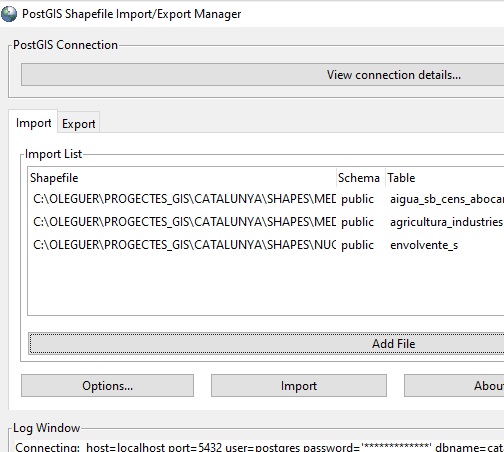Click the PostGIS globe icon in title bar
The height and width of the screenshot is (452, 504).
pyautogui.click(x=9, y=14)
